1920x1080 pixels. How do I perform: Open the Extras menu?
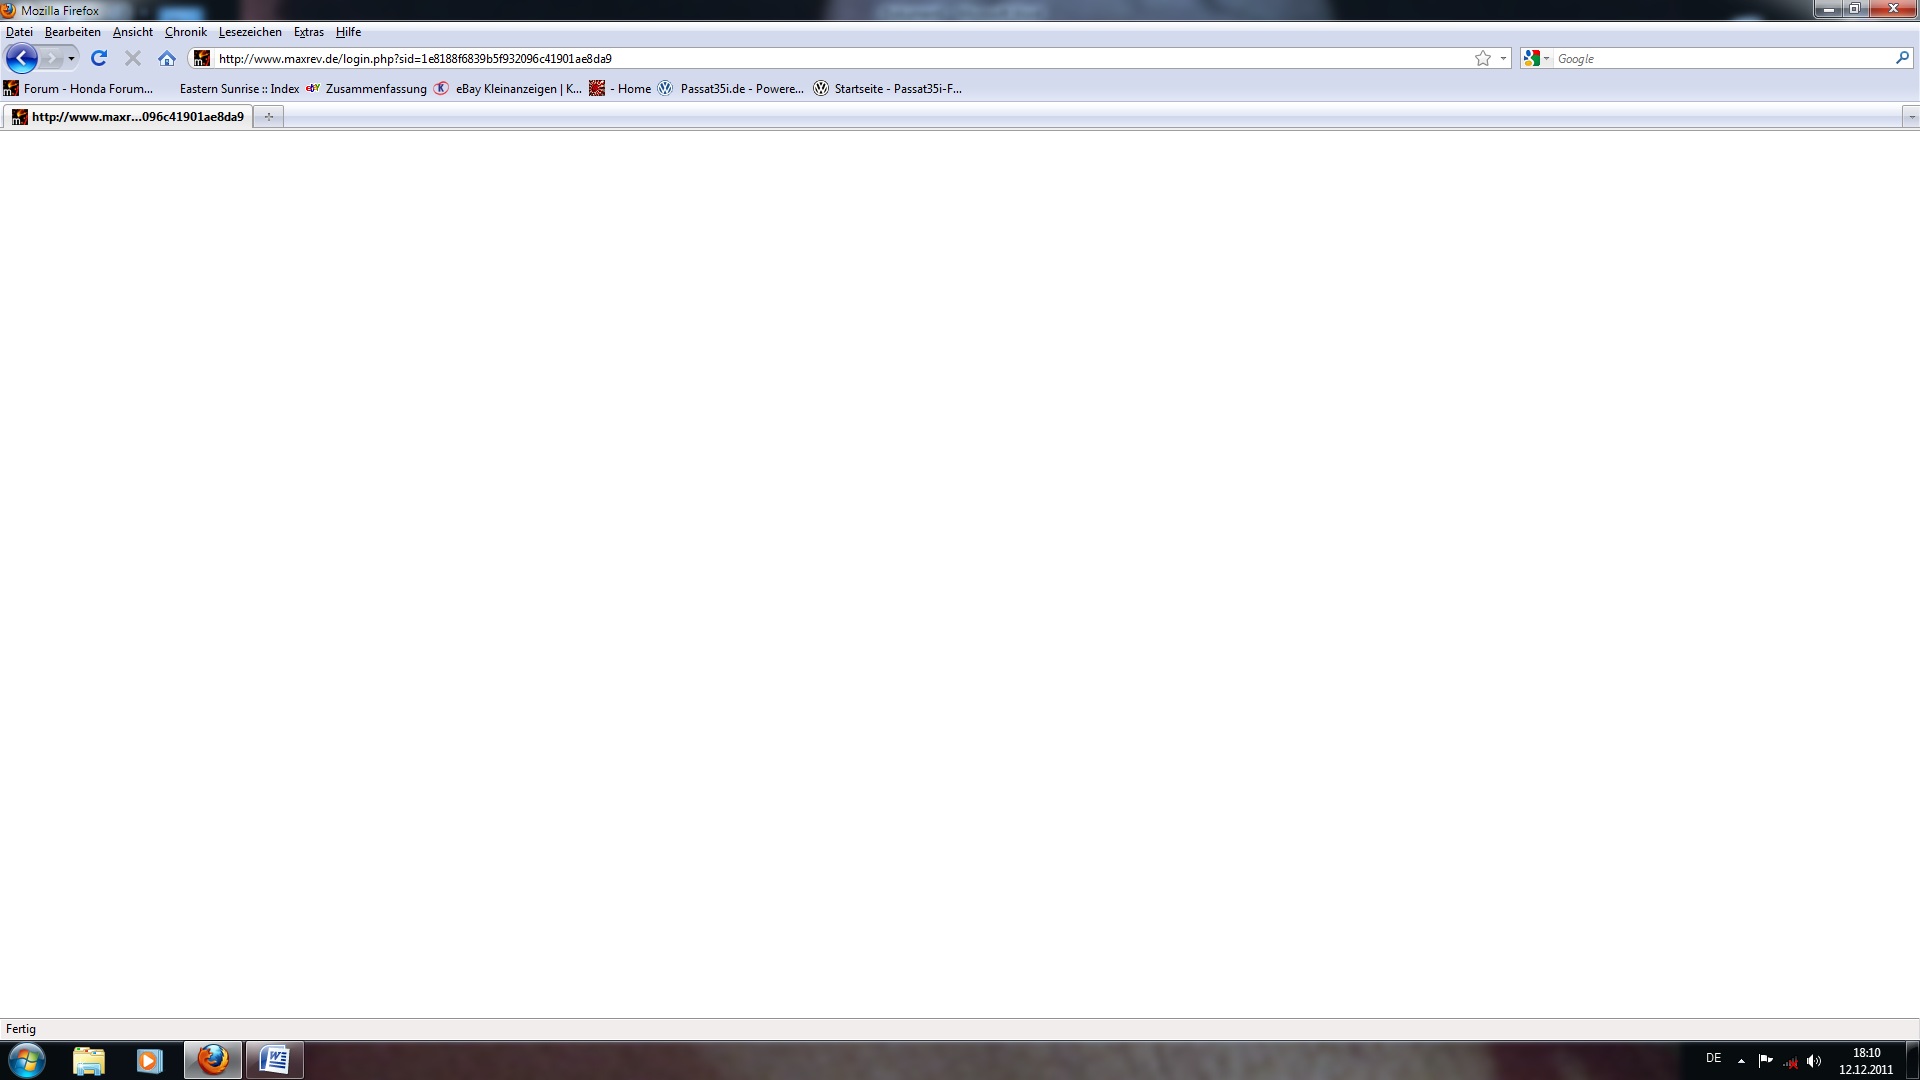tap(308, 32)
